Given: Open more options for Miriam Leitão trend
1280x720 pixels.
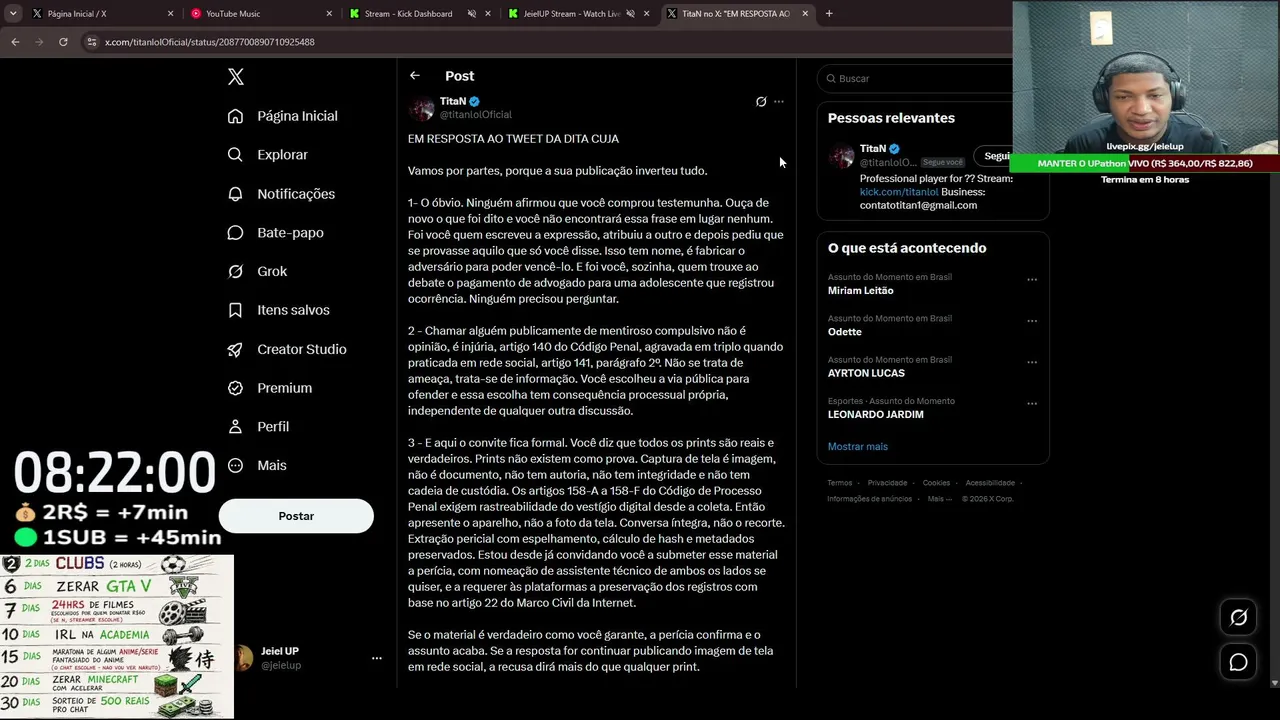Looking at the screenshot, I should (1032, 280).
